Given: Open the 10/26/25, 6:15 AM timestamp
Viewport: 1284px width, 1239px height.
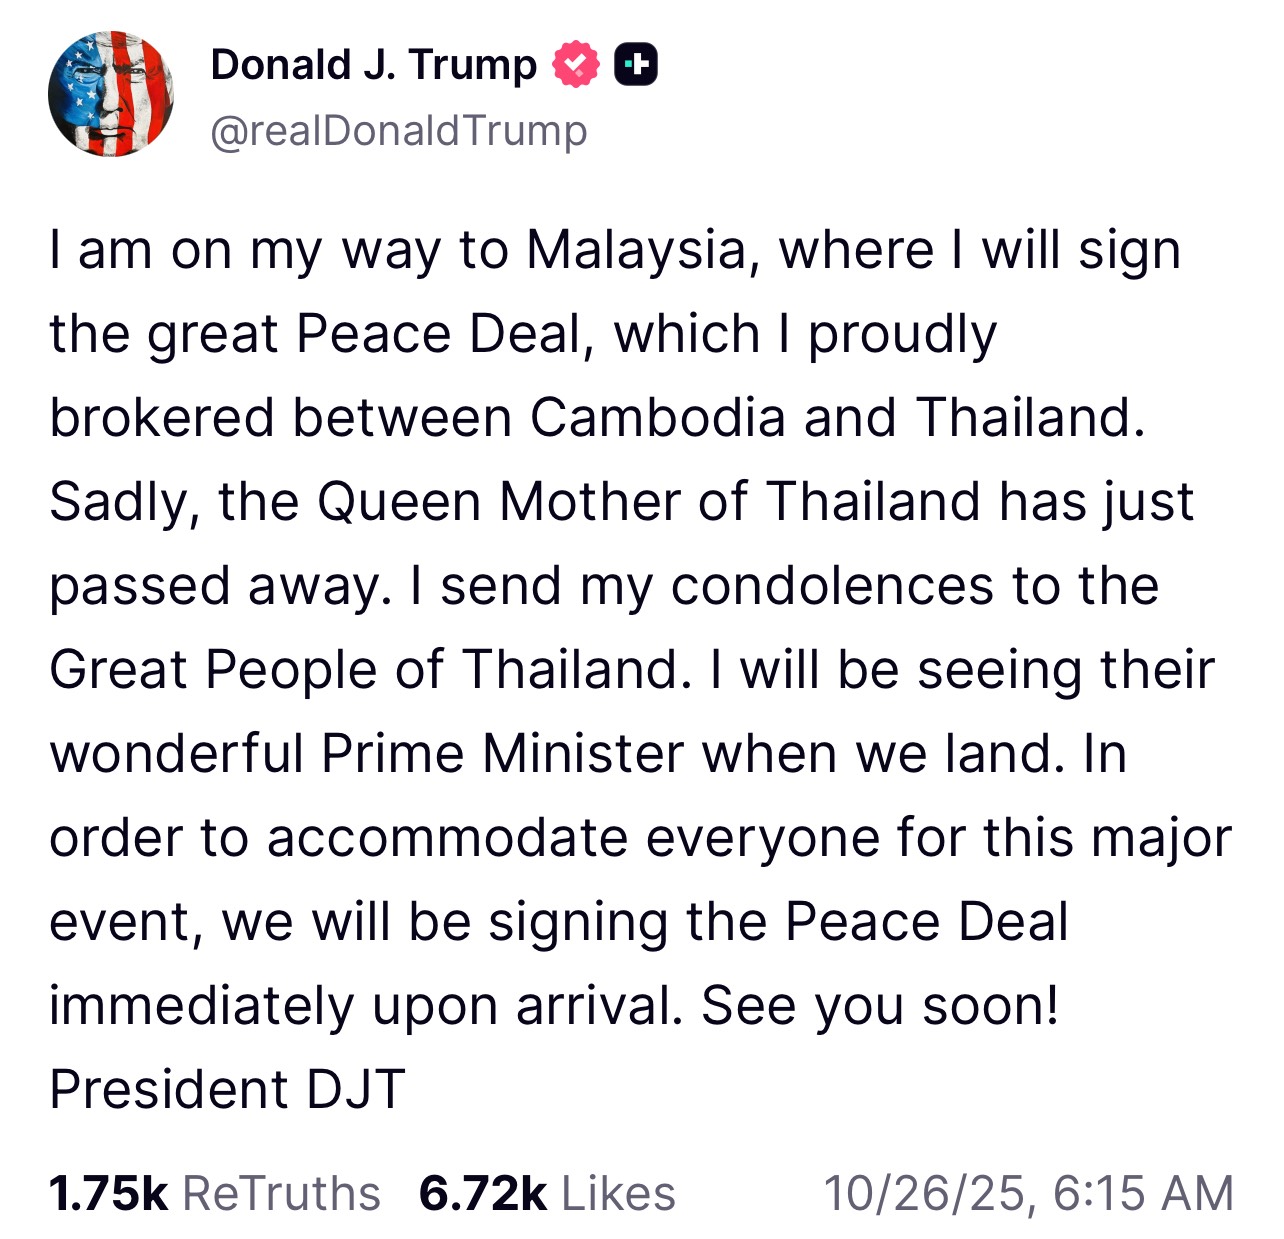Looking at the screenshot, I should 1028,1193.
